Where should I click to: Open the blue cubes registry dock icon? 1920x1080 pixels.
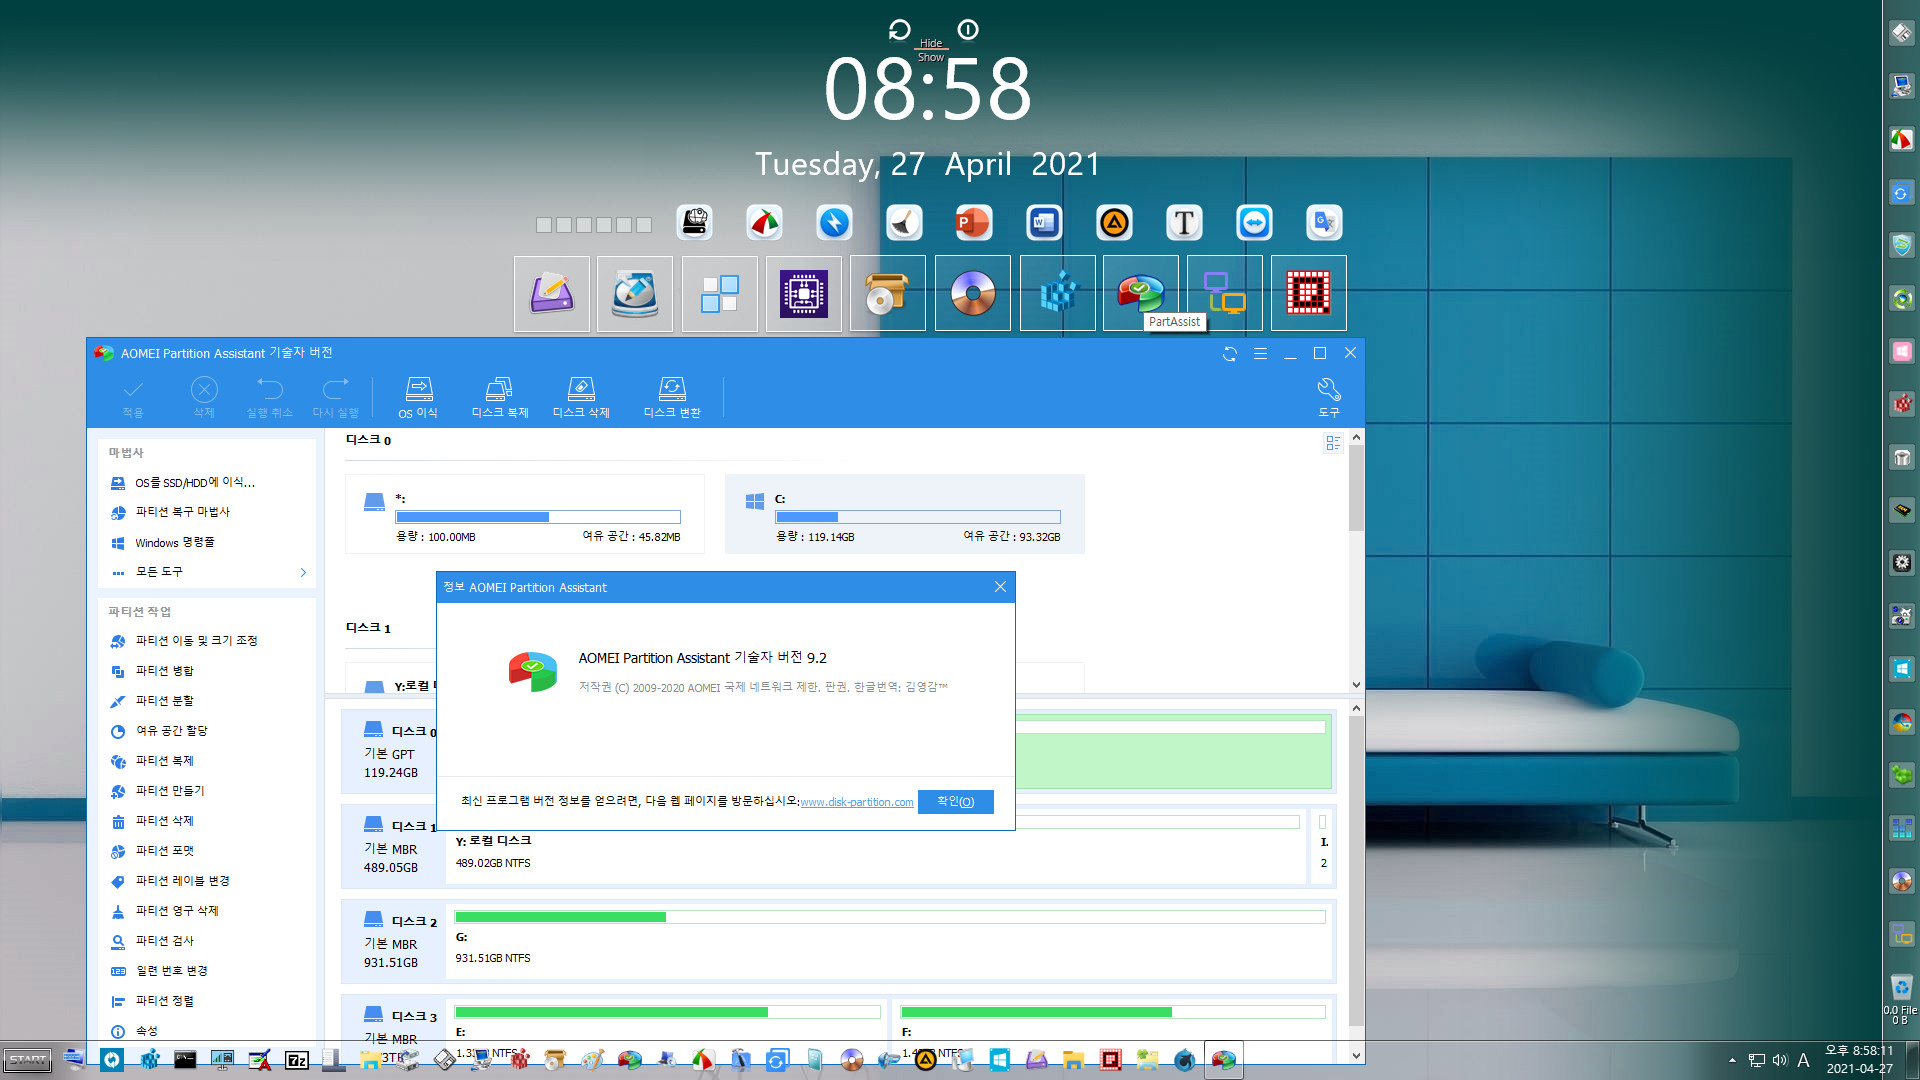(x=1058, y=293)
